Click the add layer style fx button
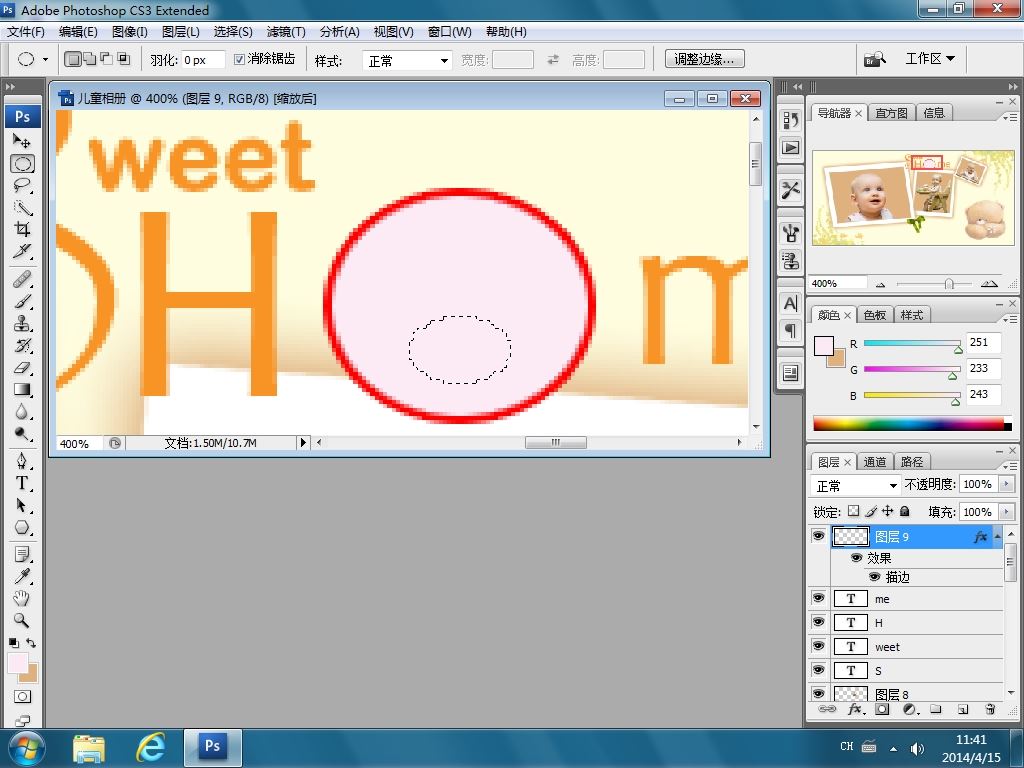The width and height of the screenshot is (1024, 768). (x=855, y=709)
